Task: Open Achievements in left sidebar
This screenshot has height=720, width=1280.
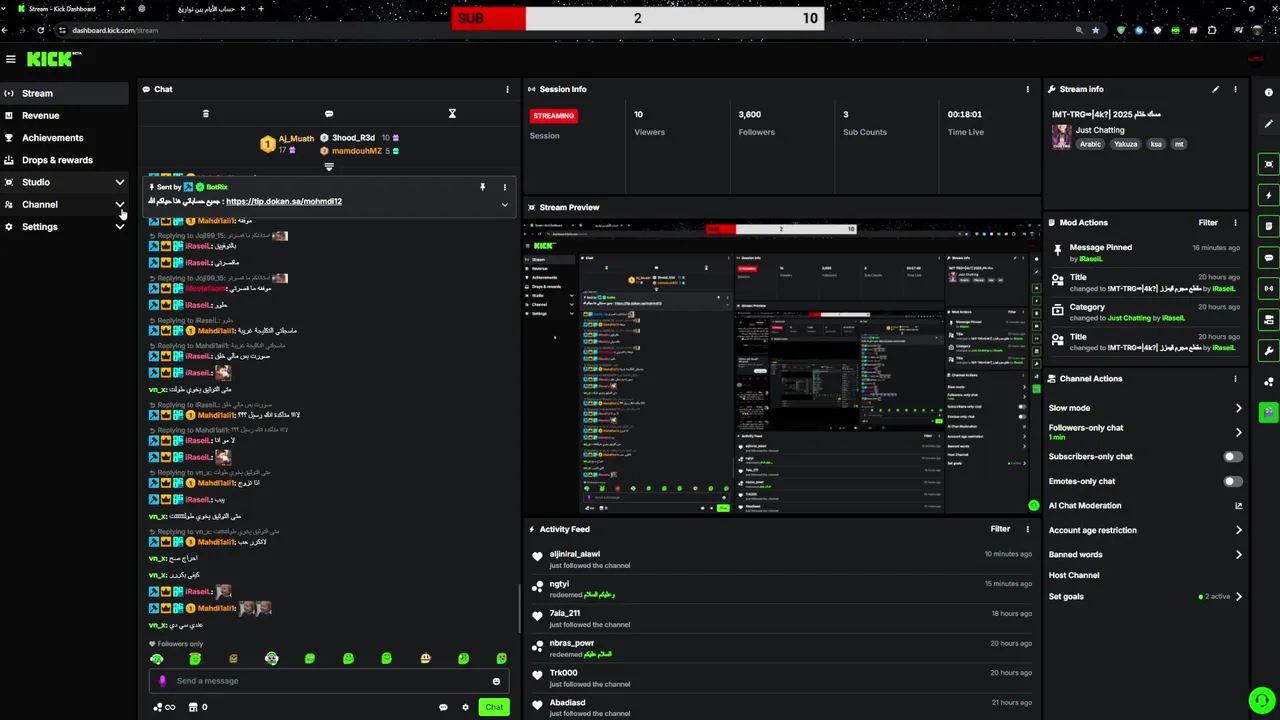Action: click(65, 138)
